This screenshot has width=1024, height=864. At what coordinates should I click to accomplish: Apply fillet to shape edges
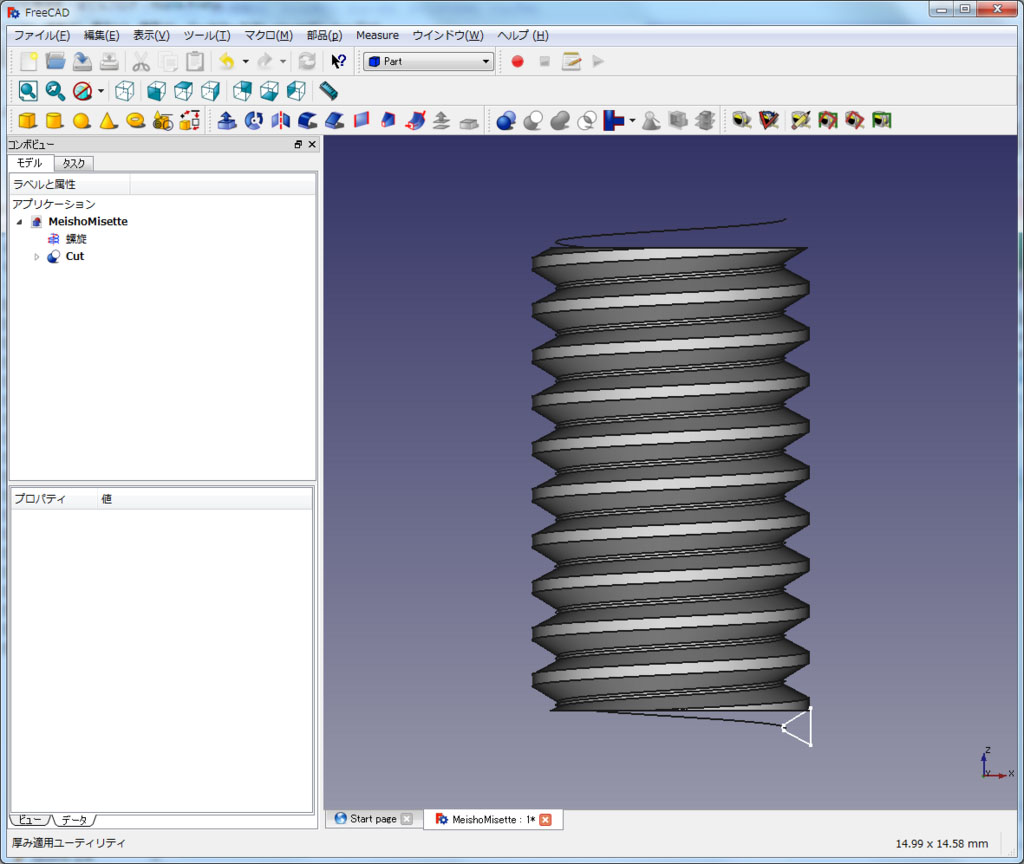coord(308,120)
